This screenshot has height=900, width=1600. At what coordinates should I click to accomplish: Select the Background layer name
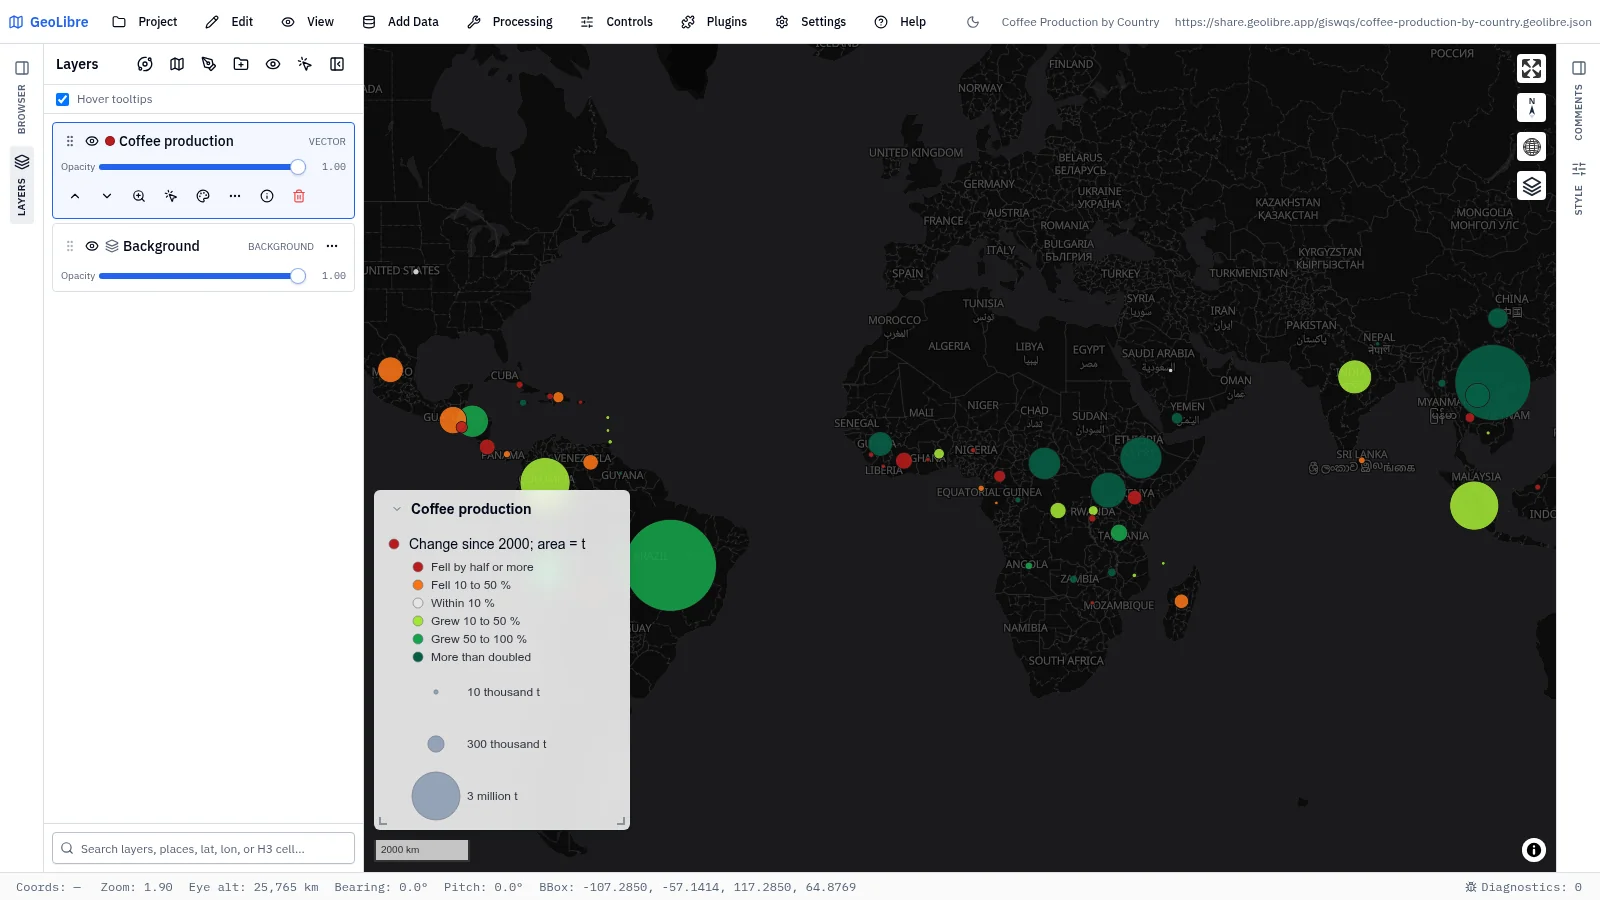(161, 246)
